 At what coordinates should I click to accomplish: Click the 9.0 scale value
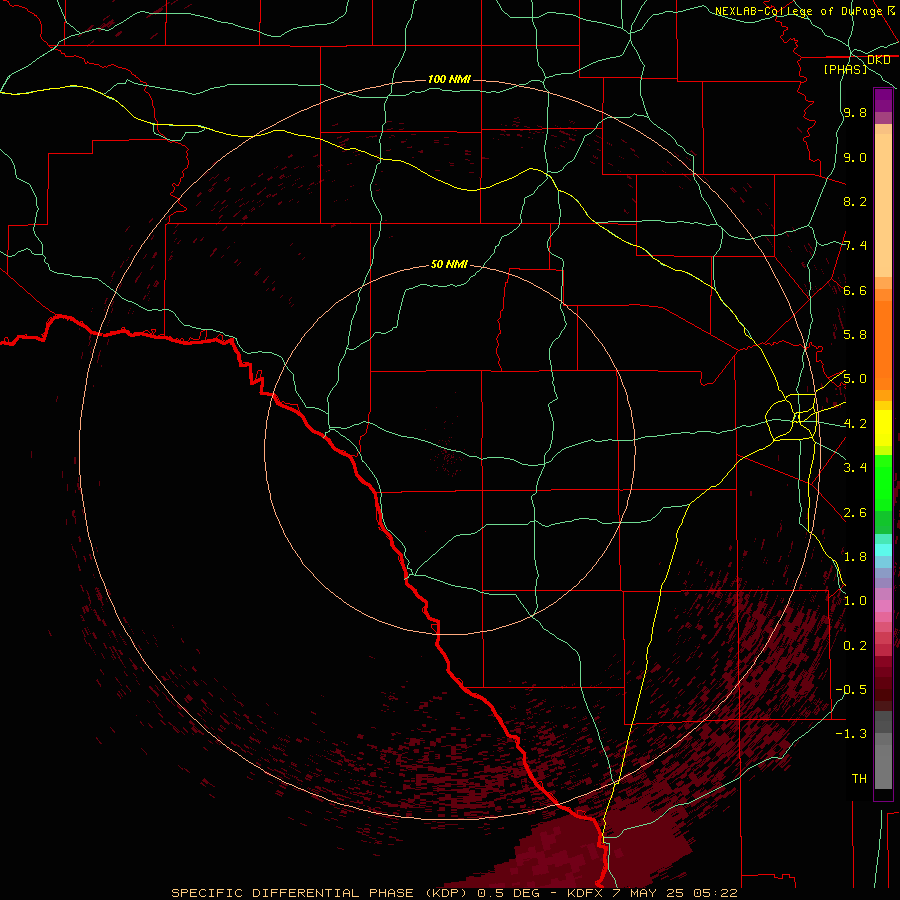[x=855, y=157]
